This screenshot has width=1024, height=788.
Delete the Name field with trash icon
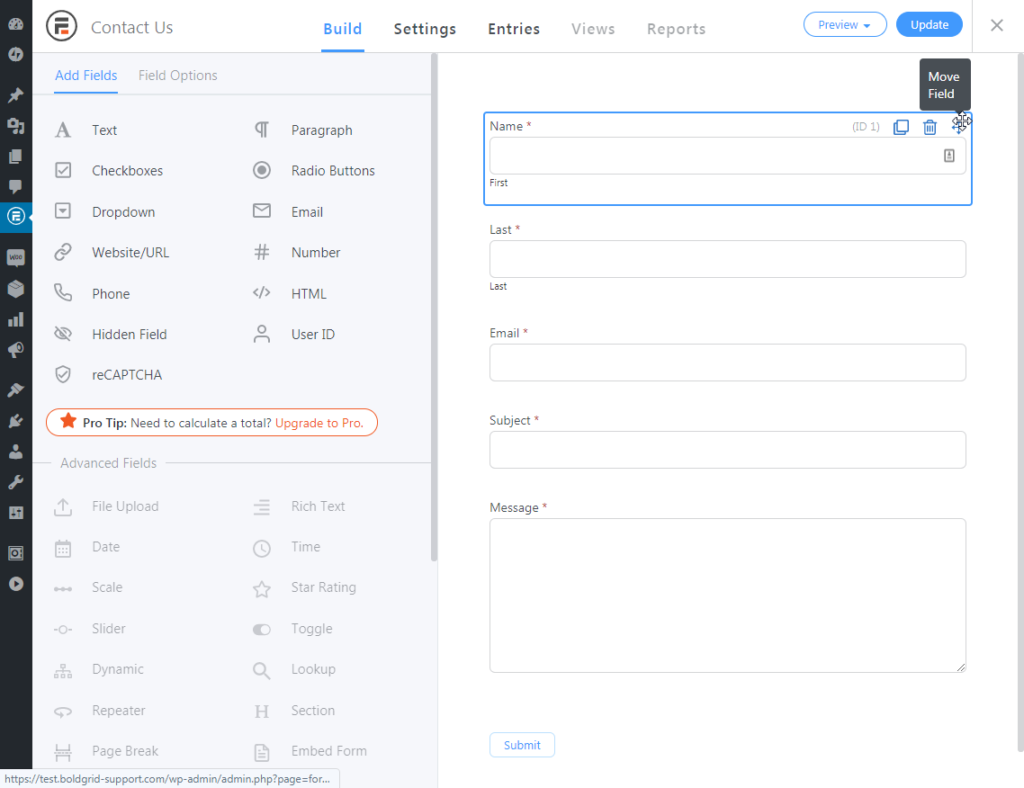pos(930,127)
